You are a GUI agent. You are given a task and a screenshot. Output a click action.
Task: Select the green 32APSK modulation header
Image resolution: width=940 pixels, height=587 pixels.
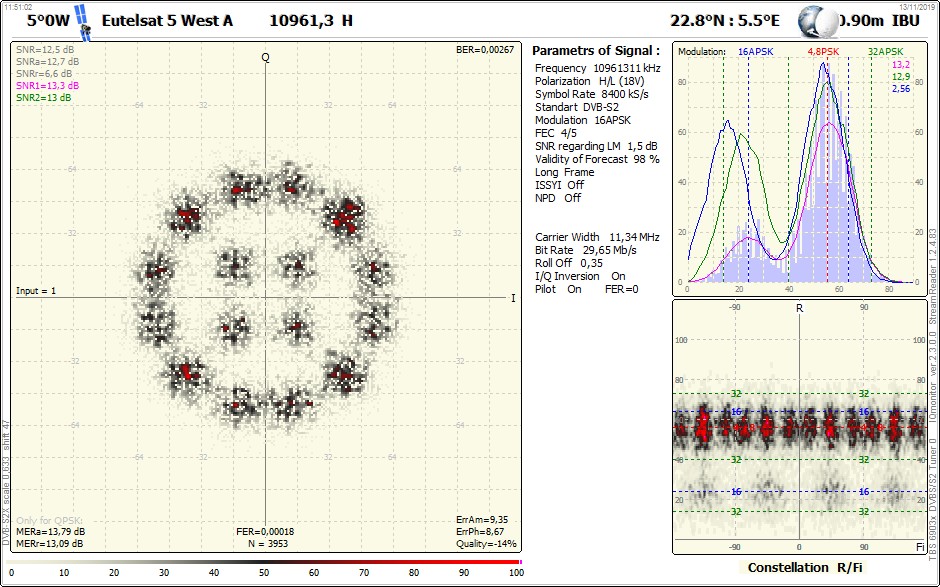point(885,51)
